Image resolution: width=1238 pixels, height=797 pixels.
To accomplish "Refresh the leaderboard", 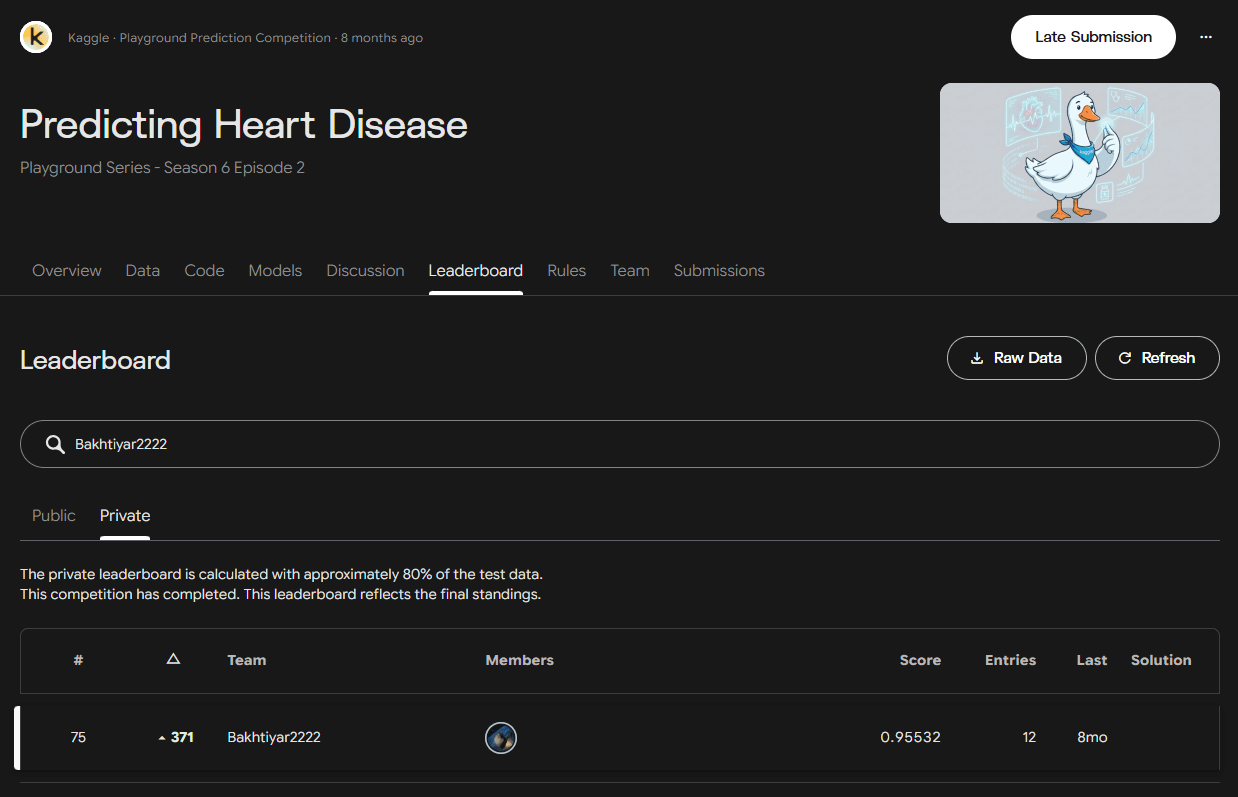I will coord(1157,358).
